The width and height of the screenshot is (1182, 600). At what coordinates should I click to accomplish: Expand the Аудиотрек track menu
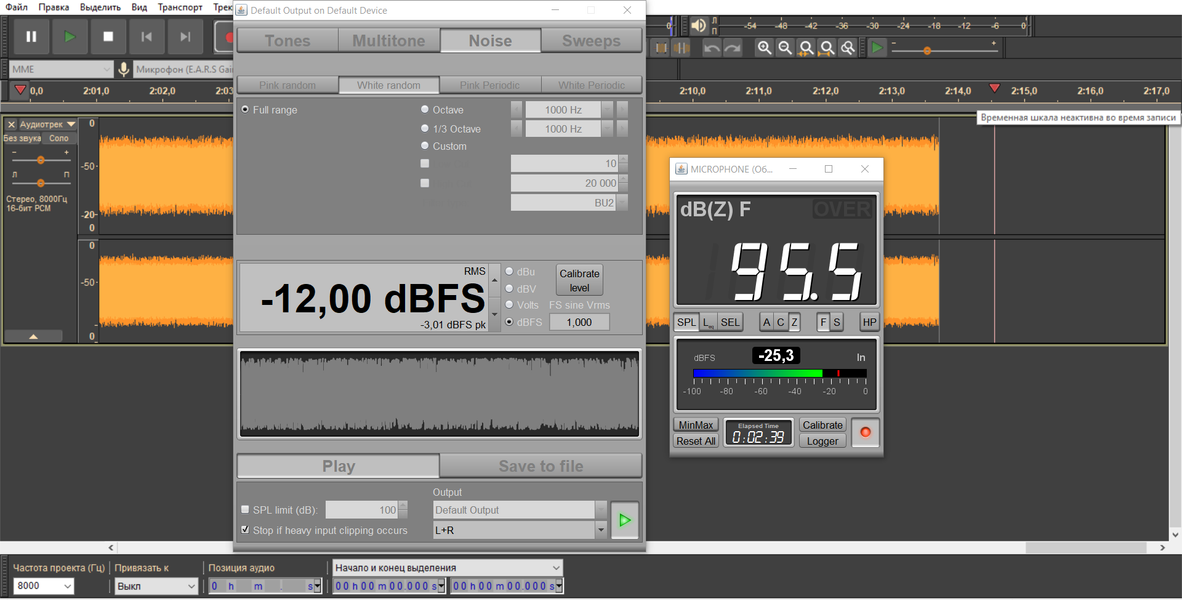click(71, 125)
